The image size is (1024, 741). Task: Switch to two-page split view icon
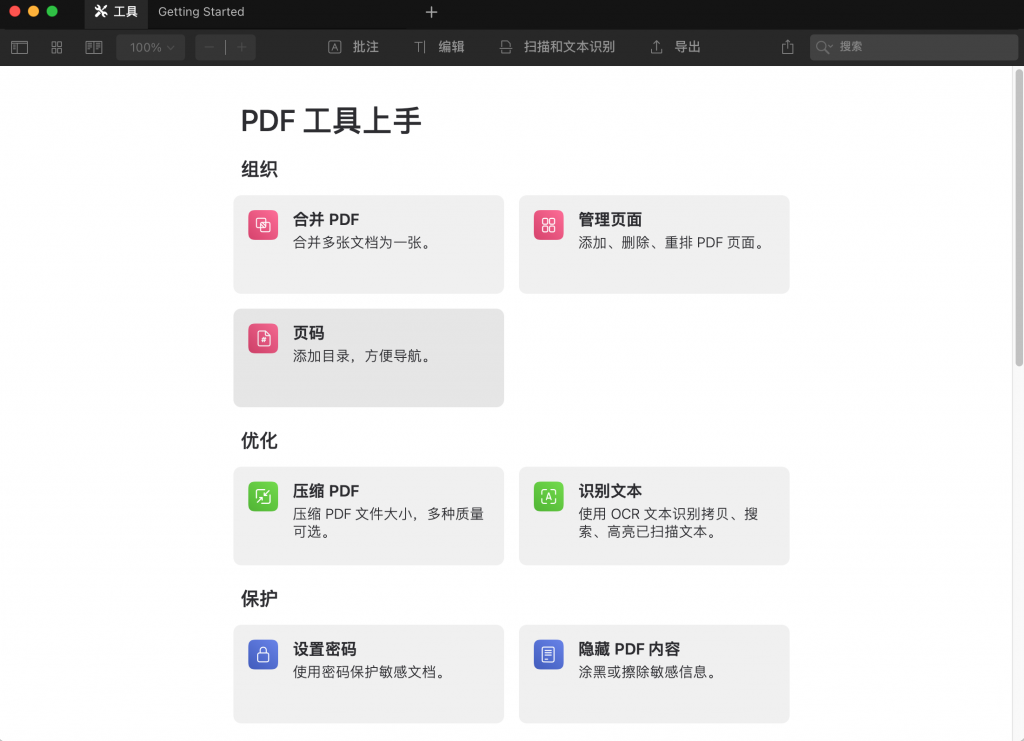[x=93, y=47]
